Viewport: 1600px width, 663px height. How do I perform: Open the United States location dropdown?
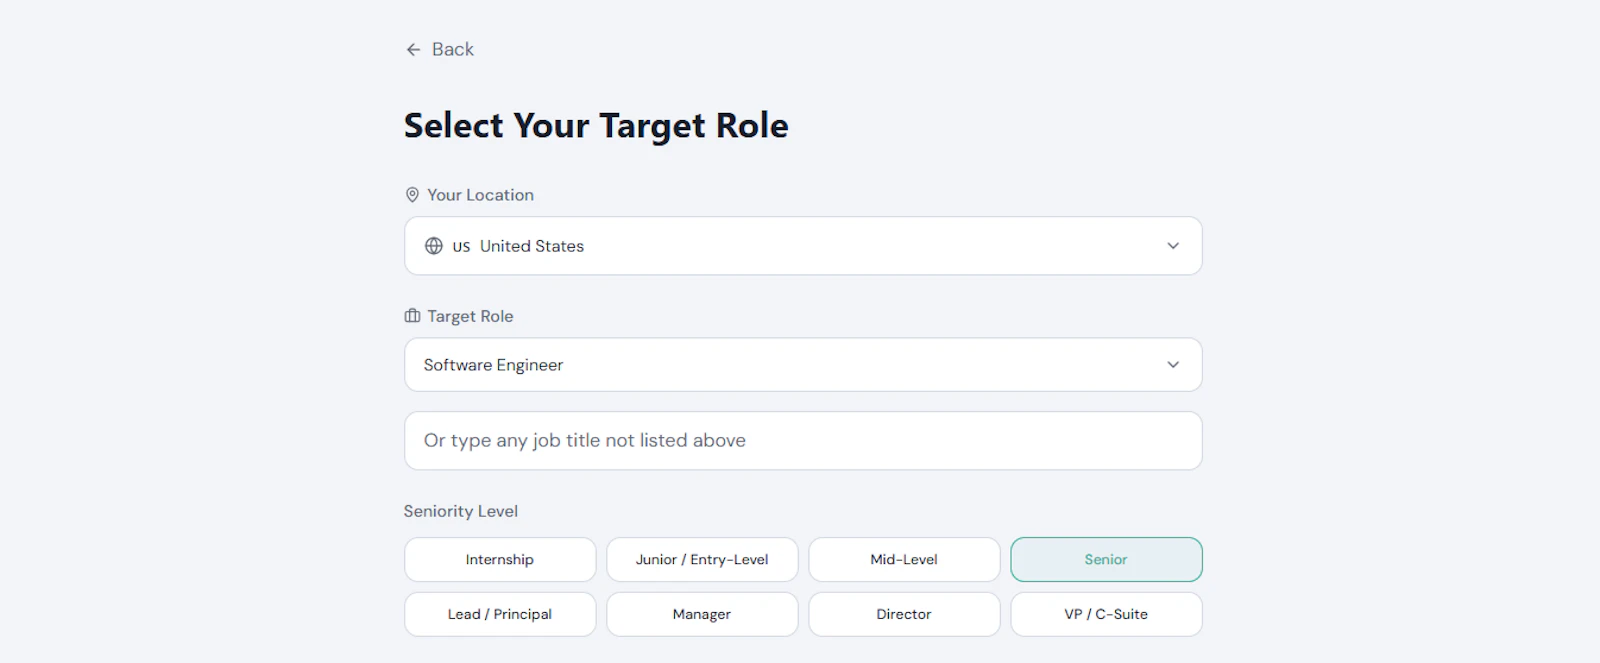point(803,246)
